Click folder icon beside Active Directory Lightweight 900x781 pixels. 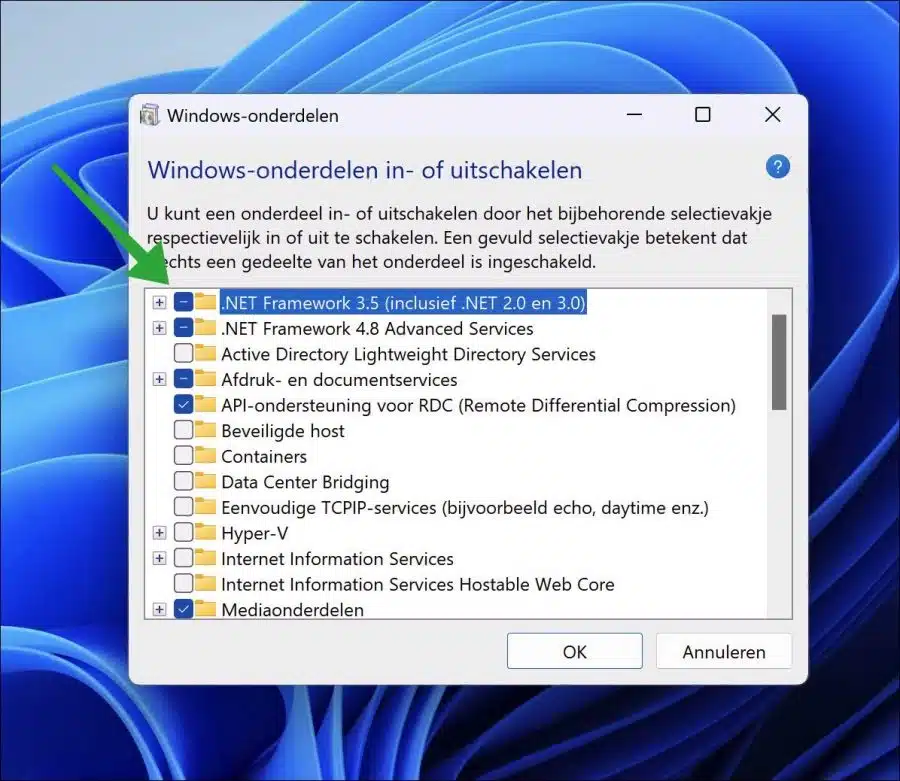[x=205, y=353]
